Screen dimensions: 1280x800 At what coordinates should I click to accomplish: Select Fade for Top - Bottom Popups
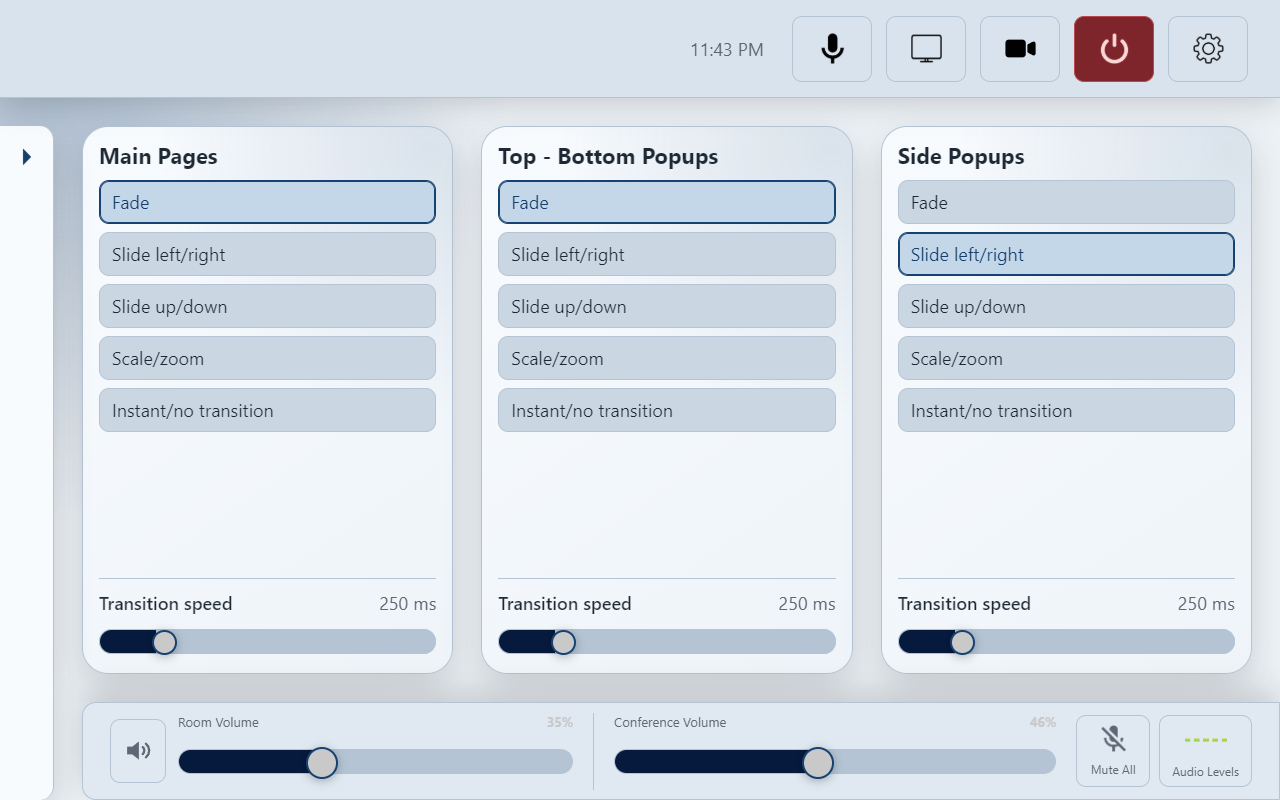tap(667, 202)
